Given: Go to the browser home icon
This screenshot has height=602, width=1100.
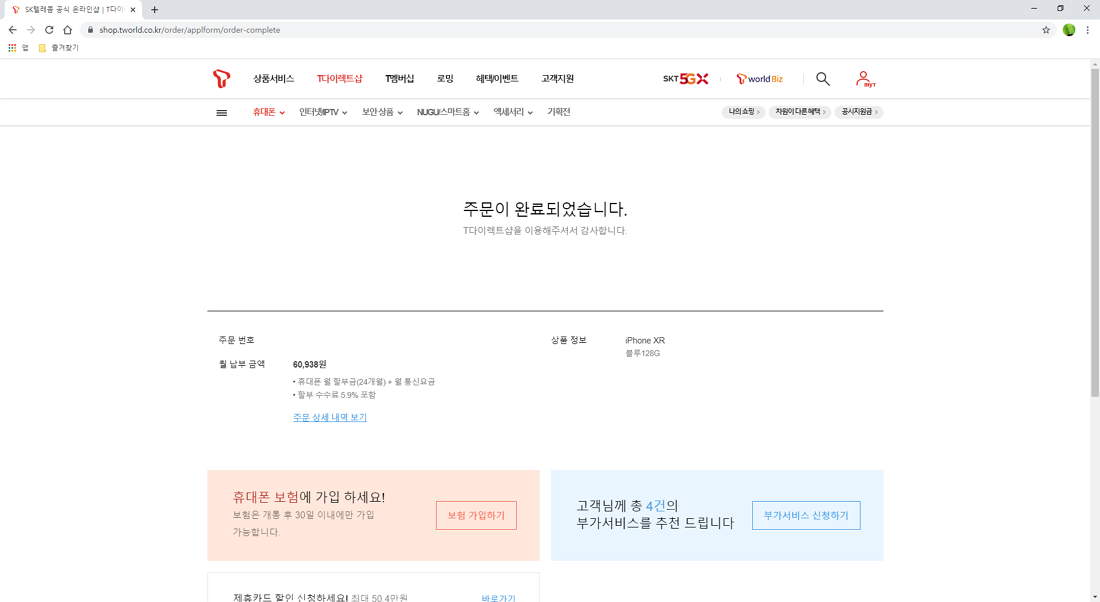Looking at the screenshot, I should click(67, 29).
